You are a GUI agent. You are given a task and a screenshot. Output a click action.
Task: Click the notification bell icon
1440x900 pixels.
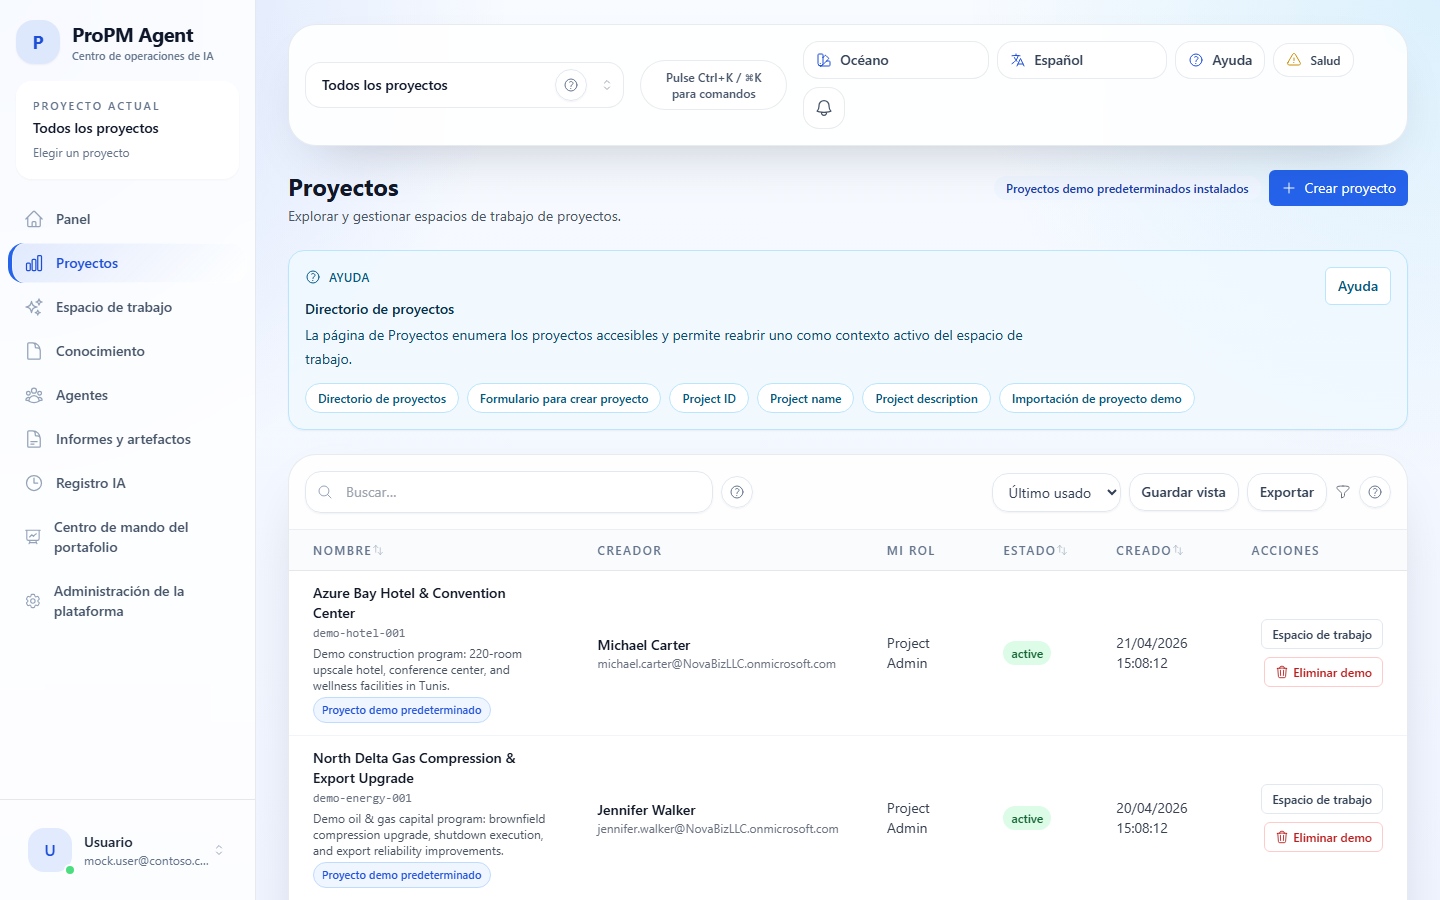[824, 108]
